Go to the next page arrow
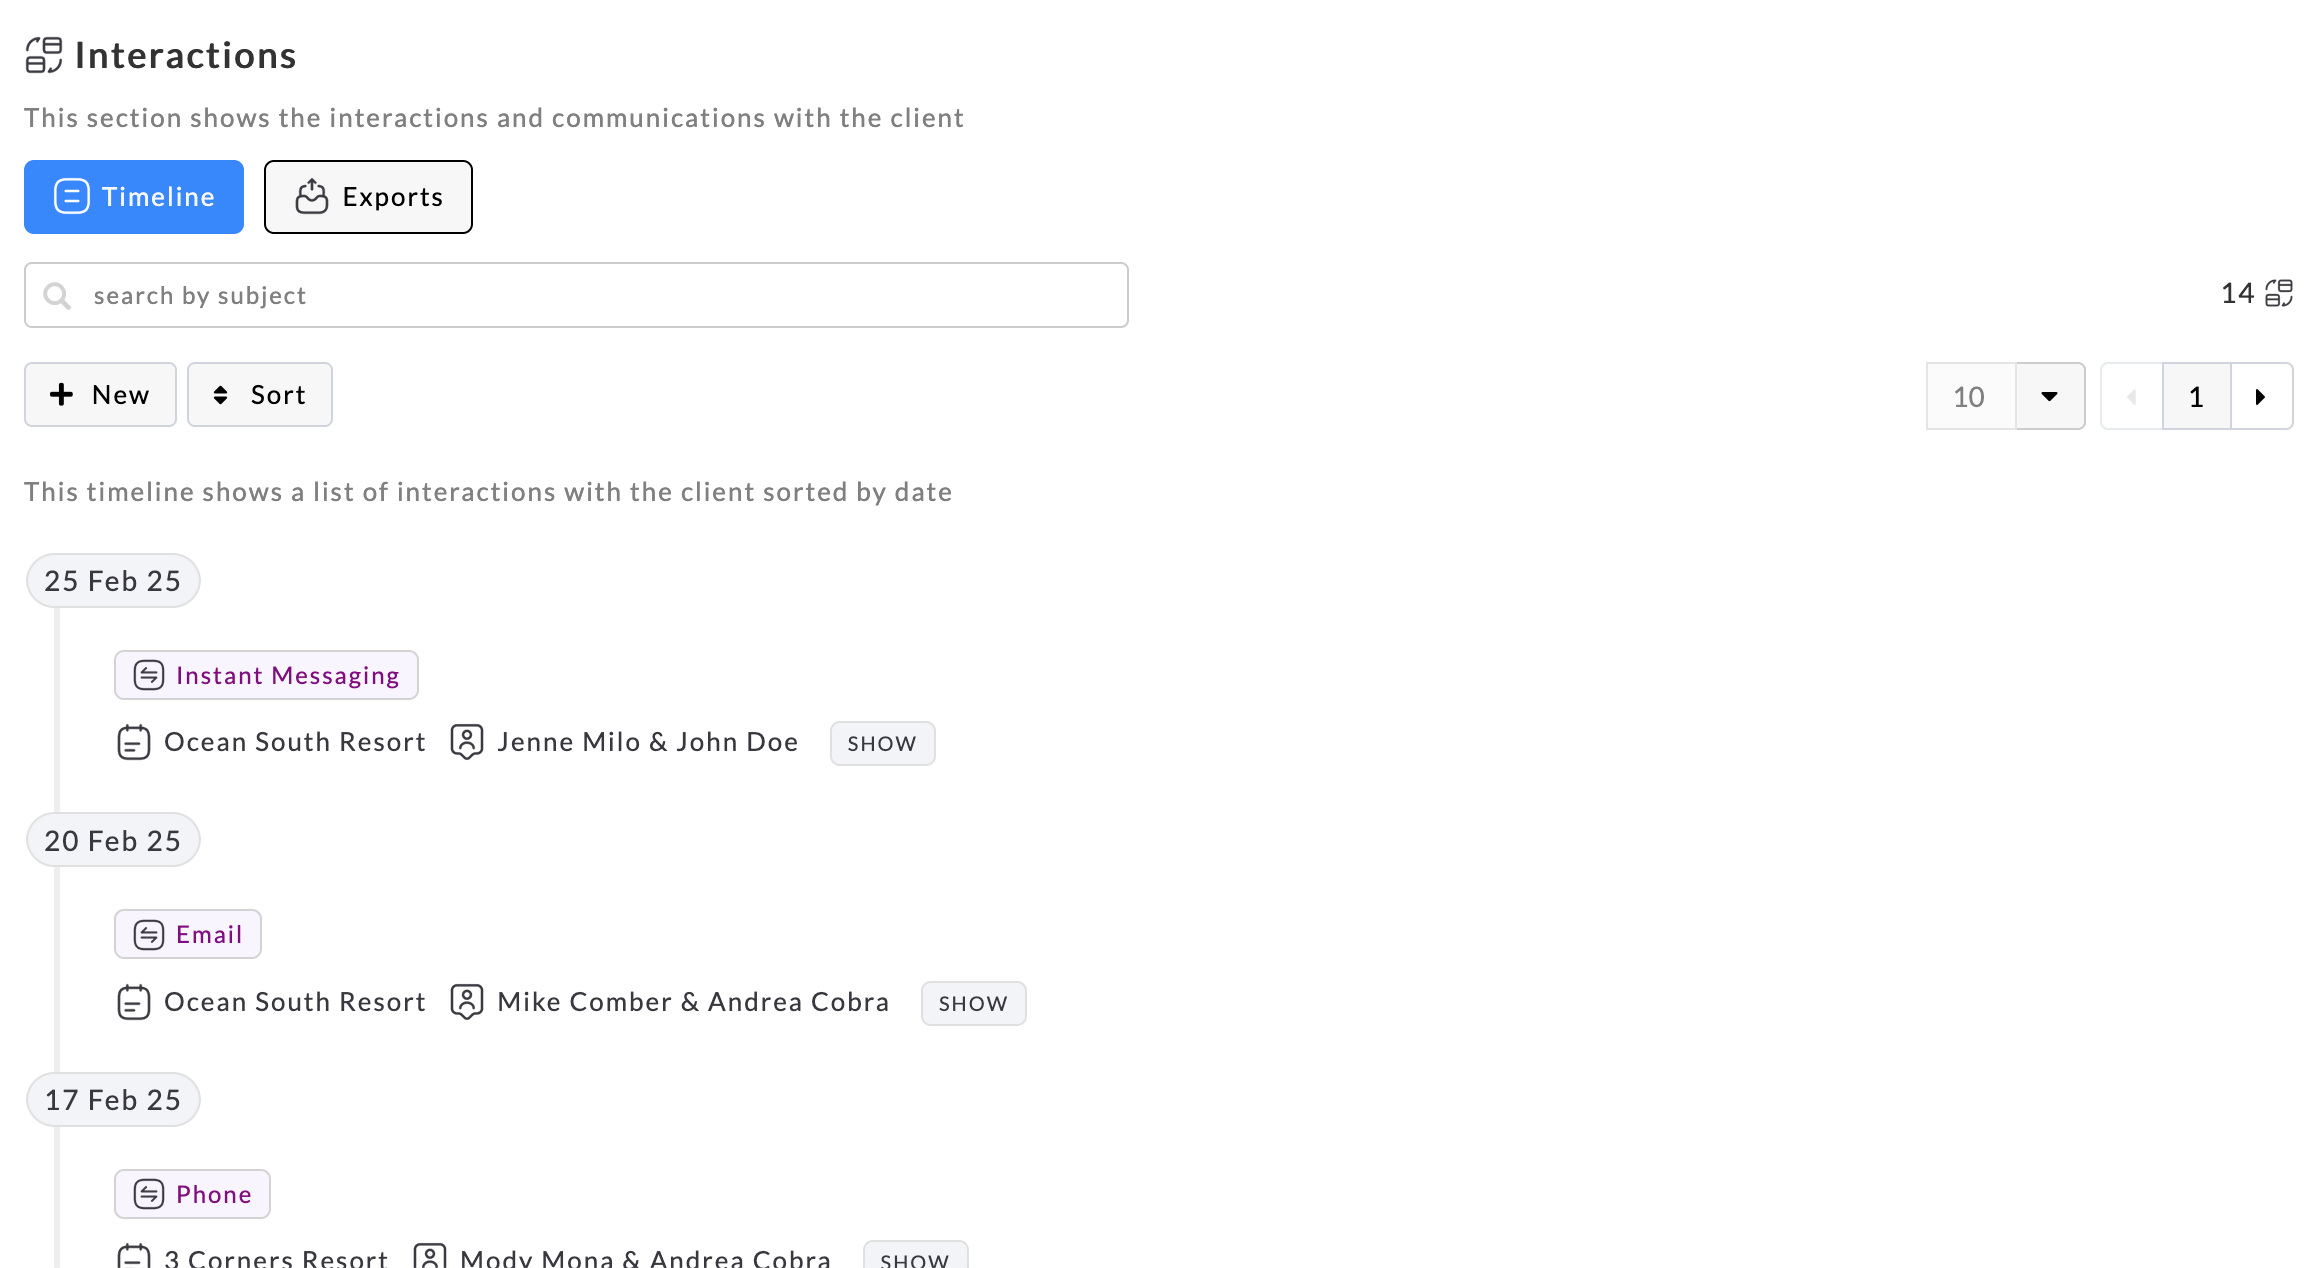Screen dimensions: 2319x1268 [2260, 397]
